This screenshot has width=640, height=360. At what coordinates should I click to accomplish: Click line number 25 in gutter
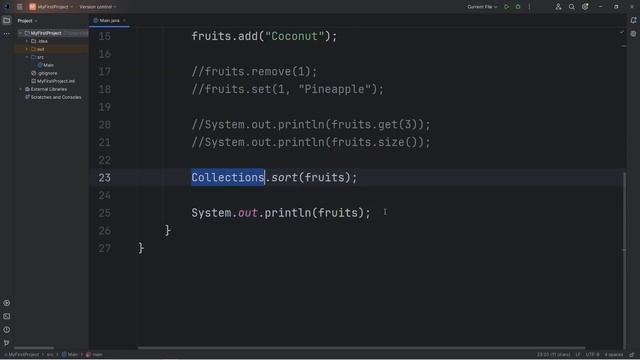(x=104, y=213)
